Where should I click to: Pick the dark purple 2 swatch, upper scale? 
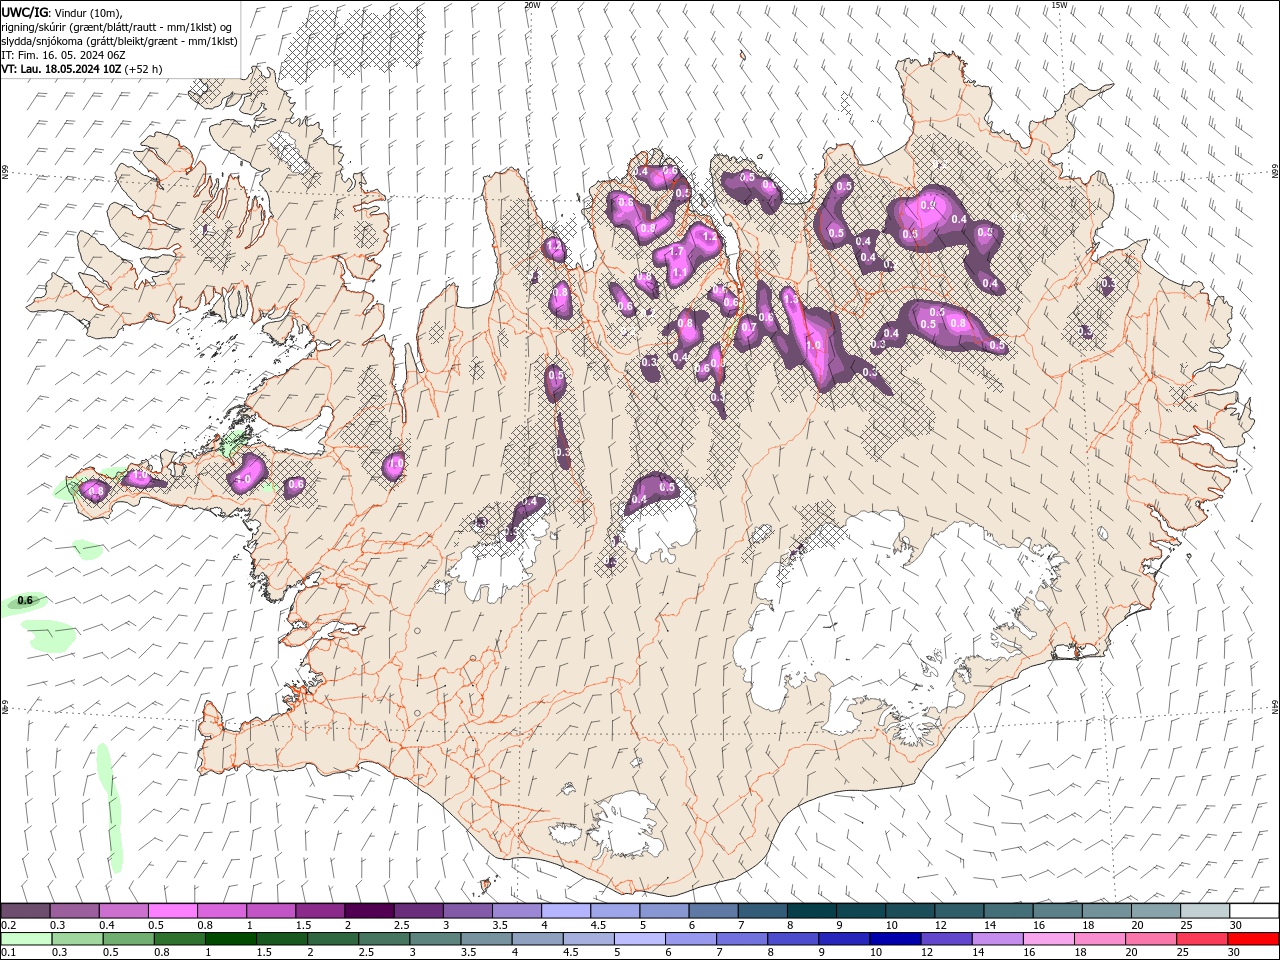pyautogui.click(x=369, y=911)
